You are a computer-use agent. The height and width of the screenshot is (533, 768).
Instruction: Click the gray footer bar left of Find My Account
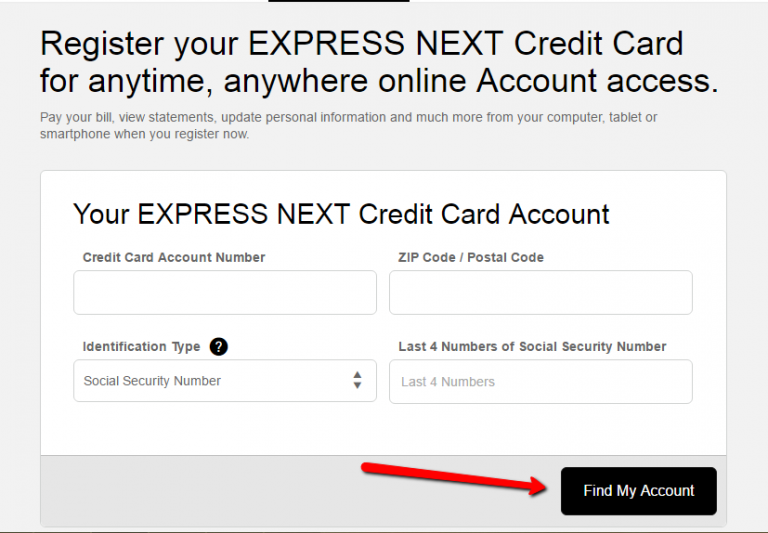[200, 490]
